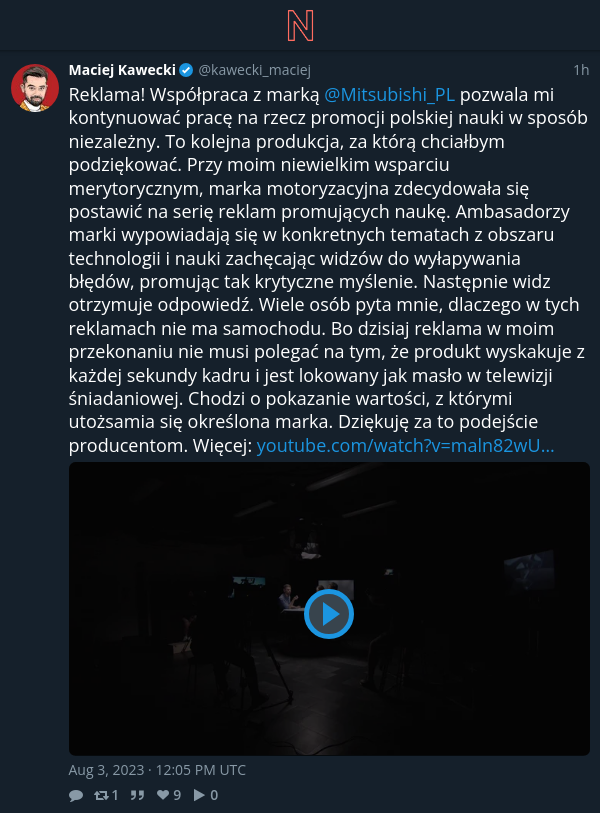Screen dimensions: 600x813
Task: Open the Maciej Kawecki display name link
Action: click(x=122, y=70)
